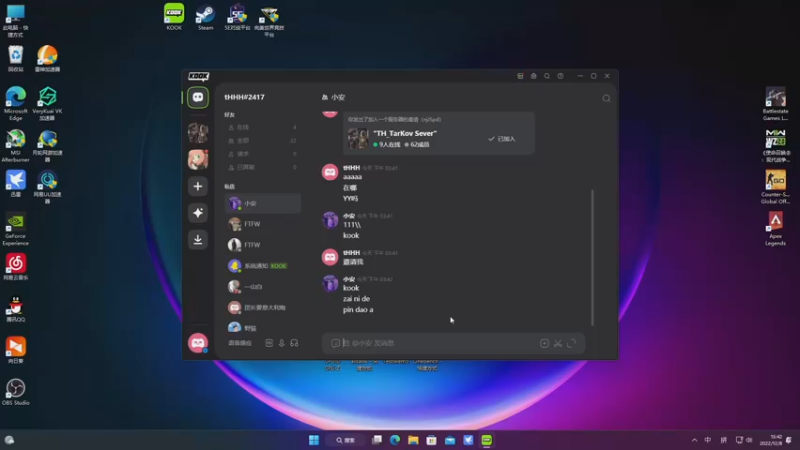Click the Windows Start button on taskbar
800x450 pixels.
pos(314,440)
